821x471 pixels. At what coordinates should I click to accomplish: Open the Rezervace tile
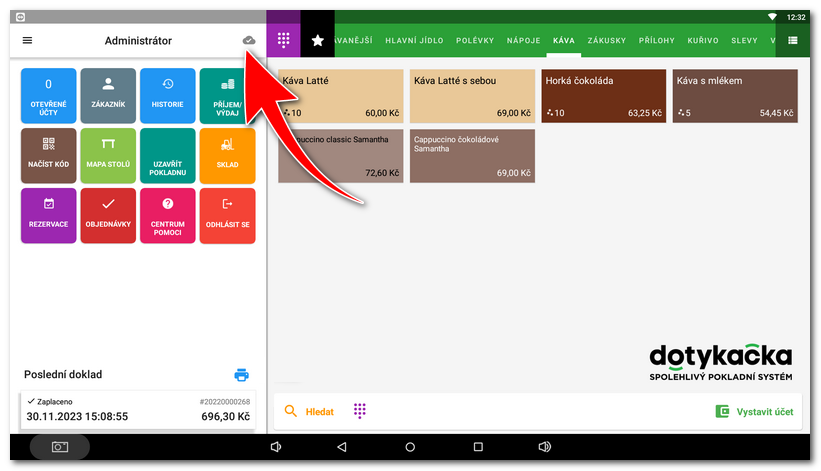49,215
